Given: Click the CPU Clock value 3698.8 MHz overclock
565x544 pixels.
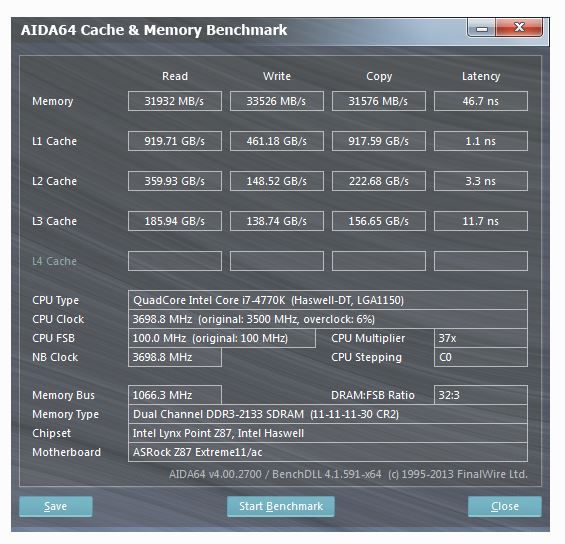Looking at the screenshot, I should click(x=328, y=319).
